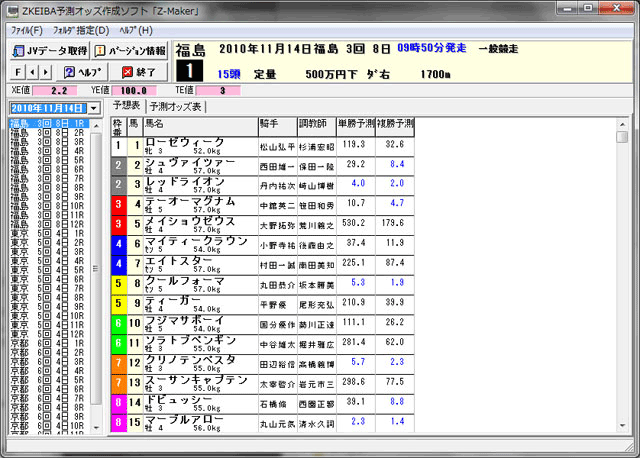Click the race number 1 black box
This screenshot has width=640, height=458.
tap(189, 71)
